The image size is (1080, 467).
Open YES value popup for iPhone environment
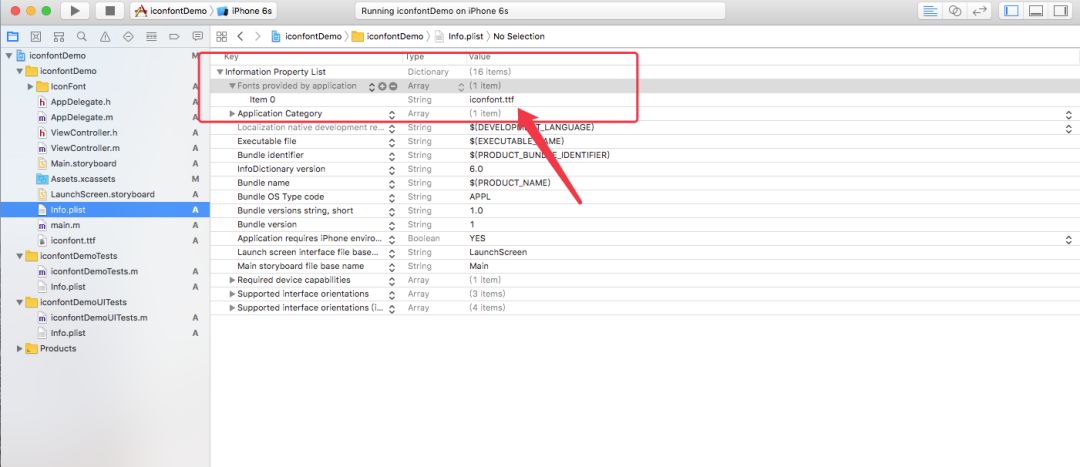[1068, 239]
